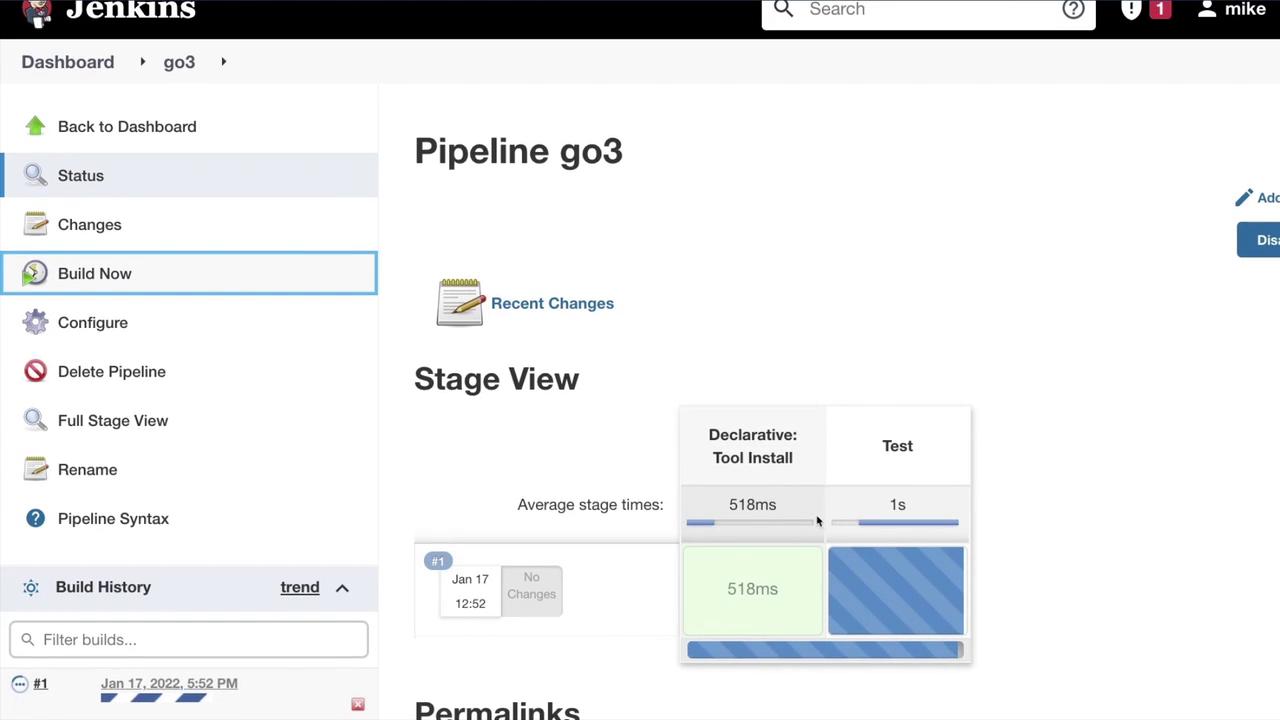Viewport: 1280px width, 720px height.
Task: Open Full Stage View in sidebar
Action: pyautogui.click(x=112, y=420)
